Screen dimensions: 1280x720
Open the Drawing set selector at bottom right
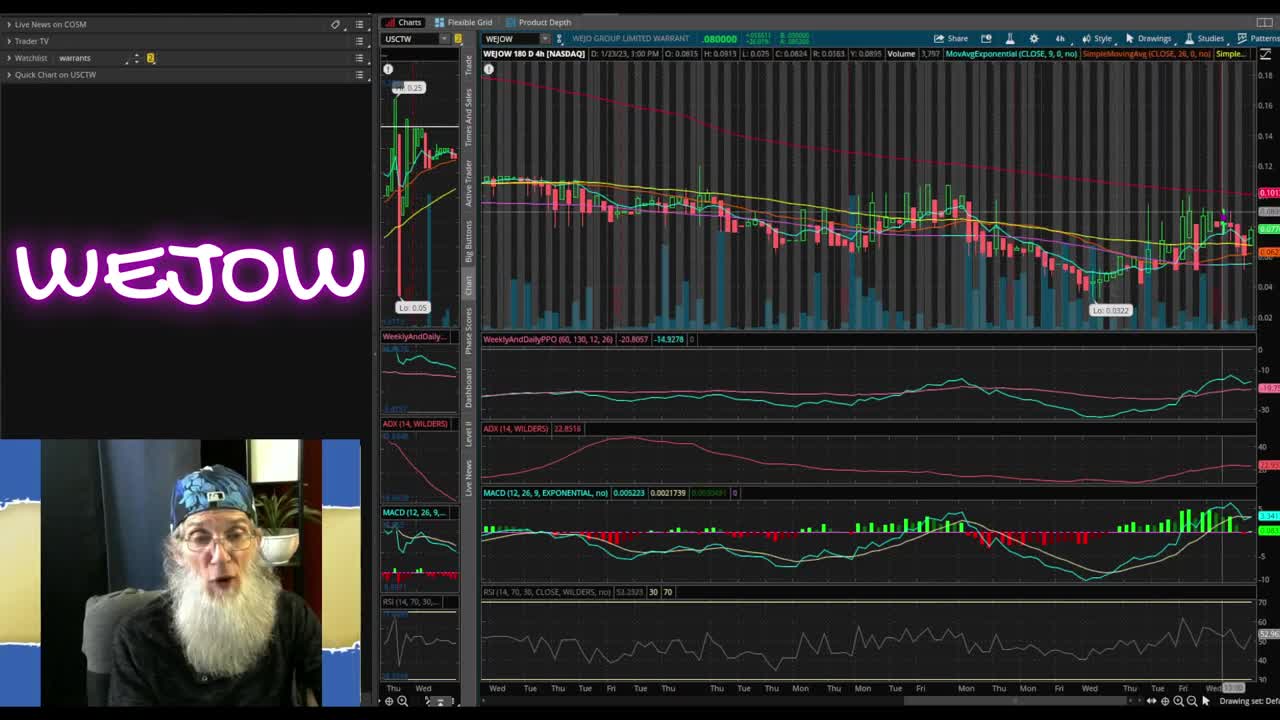pyautogui.click(x=1249, y=701)
